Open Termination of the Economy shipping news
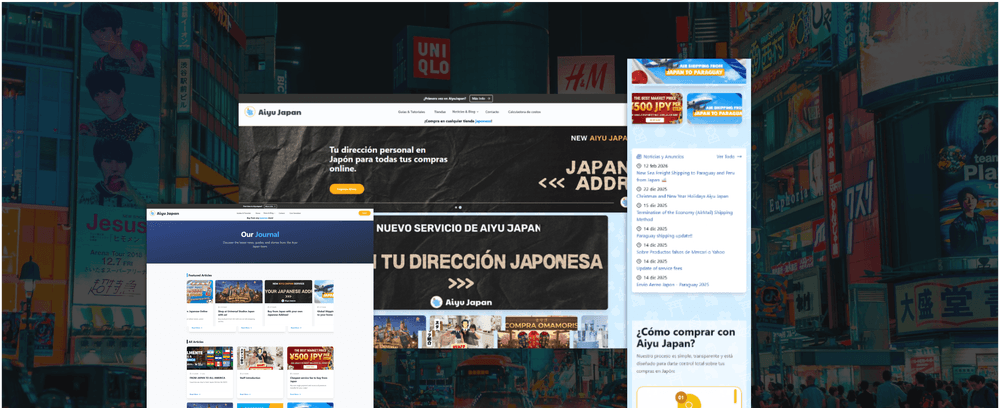The height and width of the screenshot is (408, 1000). pos(684,215)
